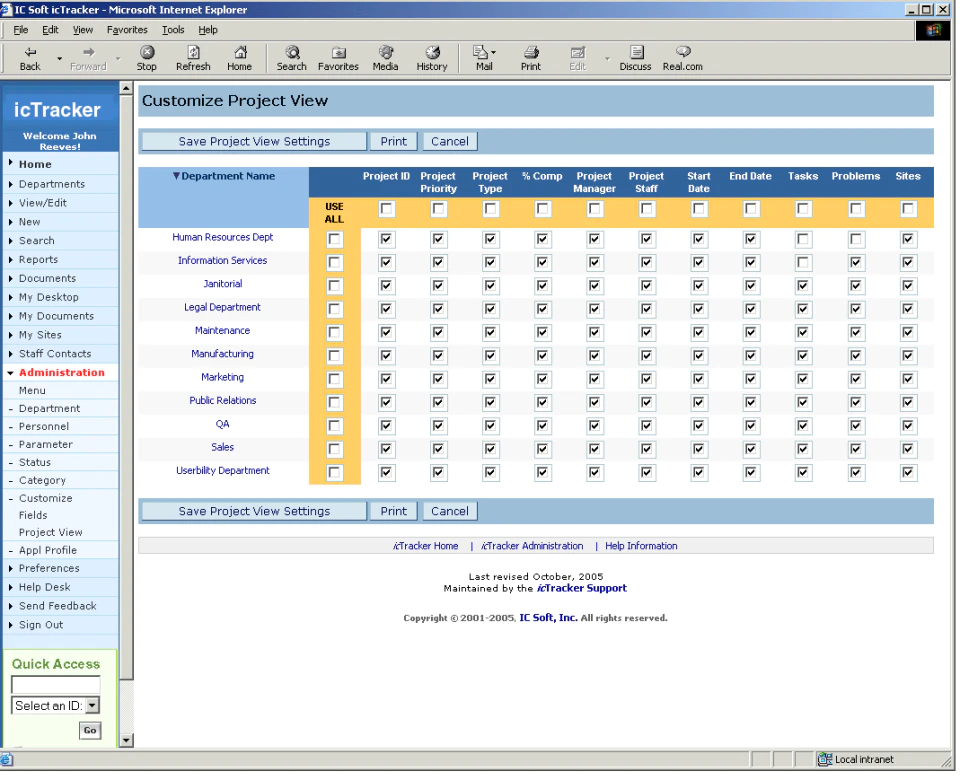This screenshot has width=960, height=780.
Task: Uncheck End Date for Marketing row
Action: pos(751,380)
